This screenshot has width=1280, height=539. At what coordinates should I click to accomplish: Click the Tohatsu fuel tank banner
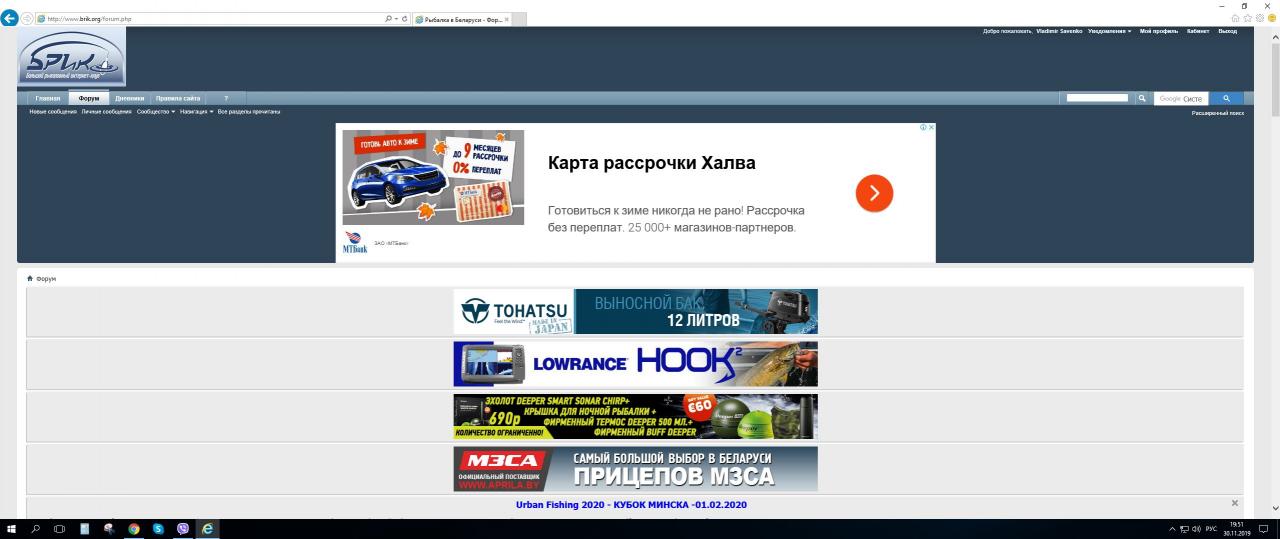(635, 311)
